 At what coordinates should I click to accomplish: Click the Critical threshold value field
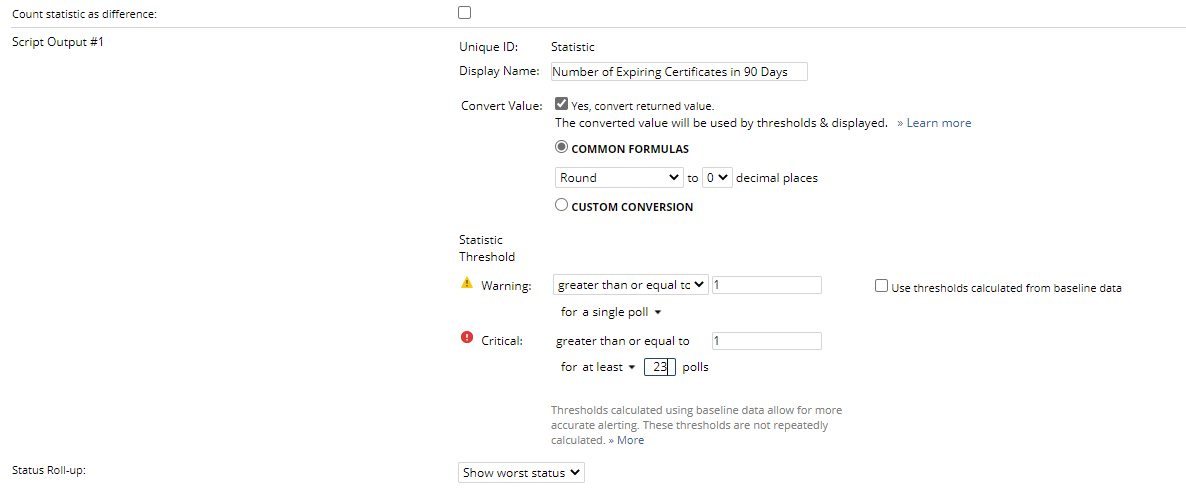tap(766, 341)
